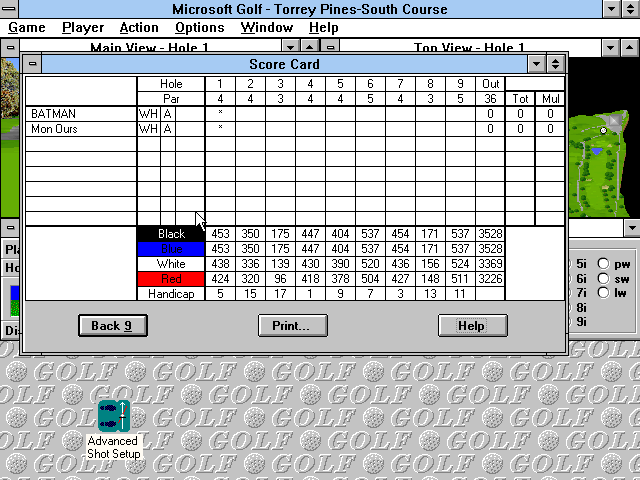Click BATMAN's WH tee cell
Viewport: 640px width, 480px height.
[x=149, y=113]
